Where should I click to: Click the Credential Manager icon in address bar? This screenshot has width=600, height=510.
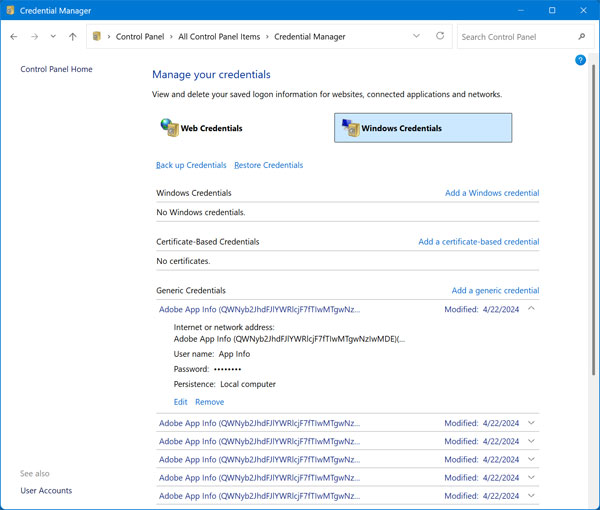(97, 36)
